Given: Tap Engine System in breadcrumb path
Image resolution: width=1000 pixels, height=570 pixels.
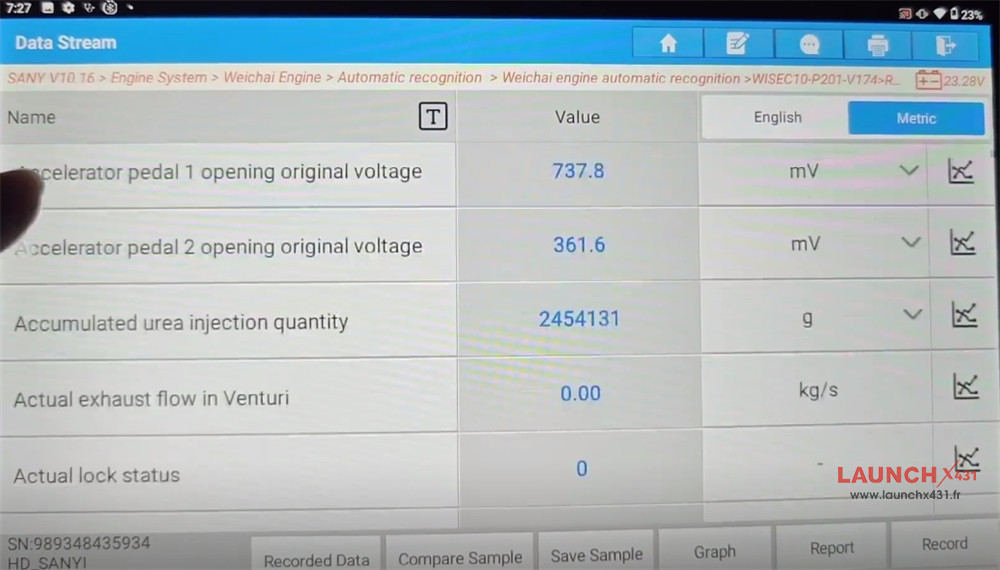Looking at the screenshot, I should coord(159,78).
